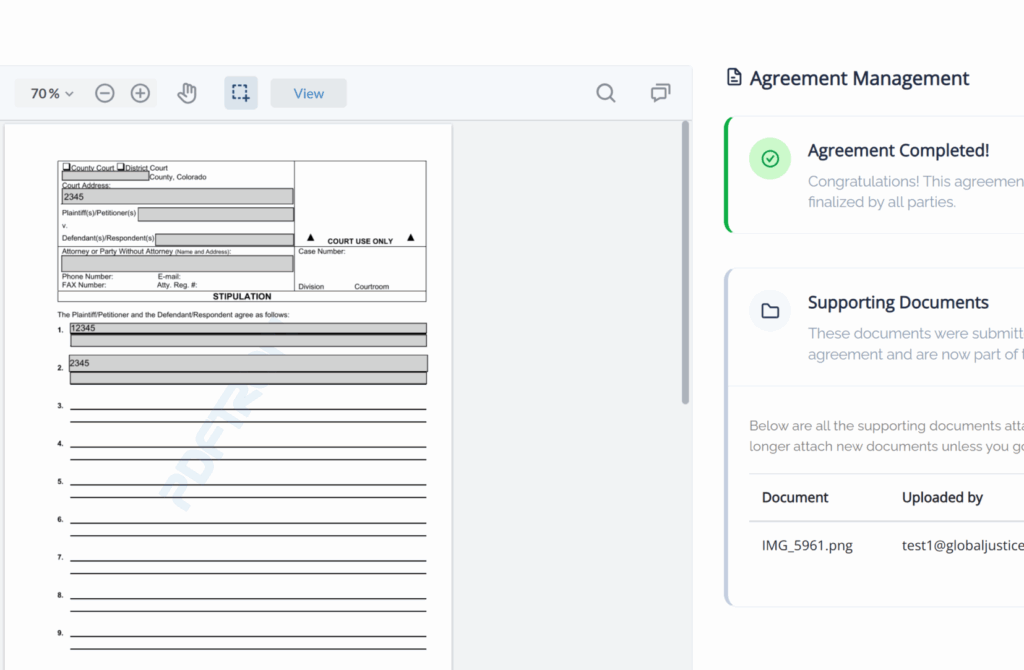Open the 70% zoom level dropdown

click(x=52, y=93)
